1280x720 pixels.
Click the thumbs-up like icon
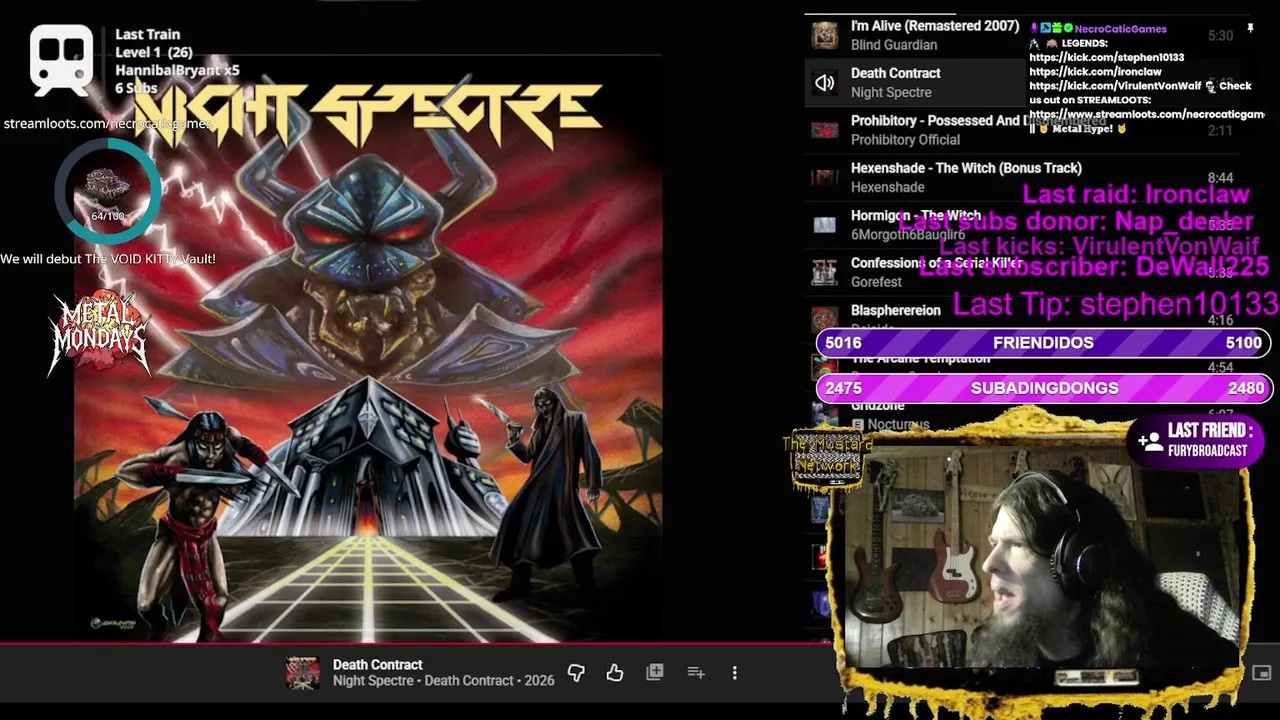point(615,673)
